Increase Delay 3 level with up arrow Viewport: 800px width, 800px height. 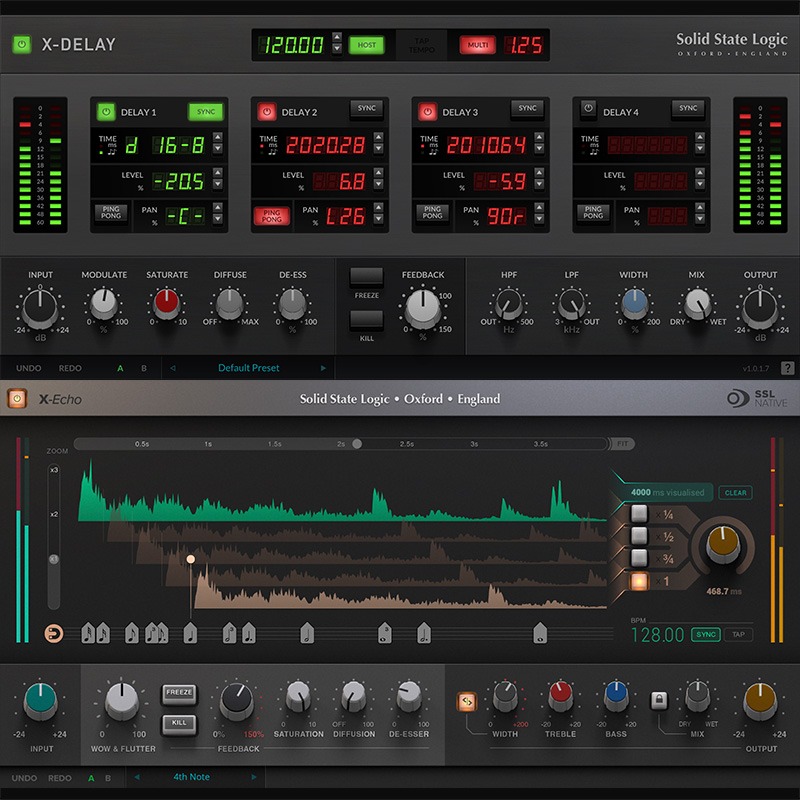tap(539, 172)
